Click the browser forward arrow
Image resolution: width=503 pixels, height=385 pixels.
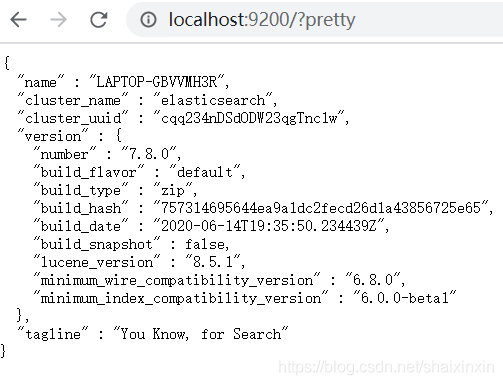(58, 20)
